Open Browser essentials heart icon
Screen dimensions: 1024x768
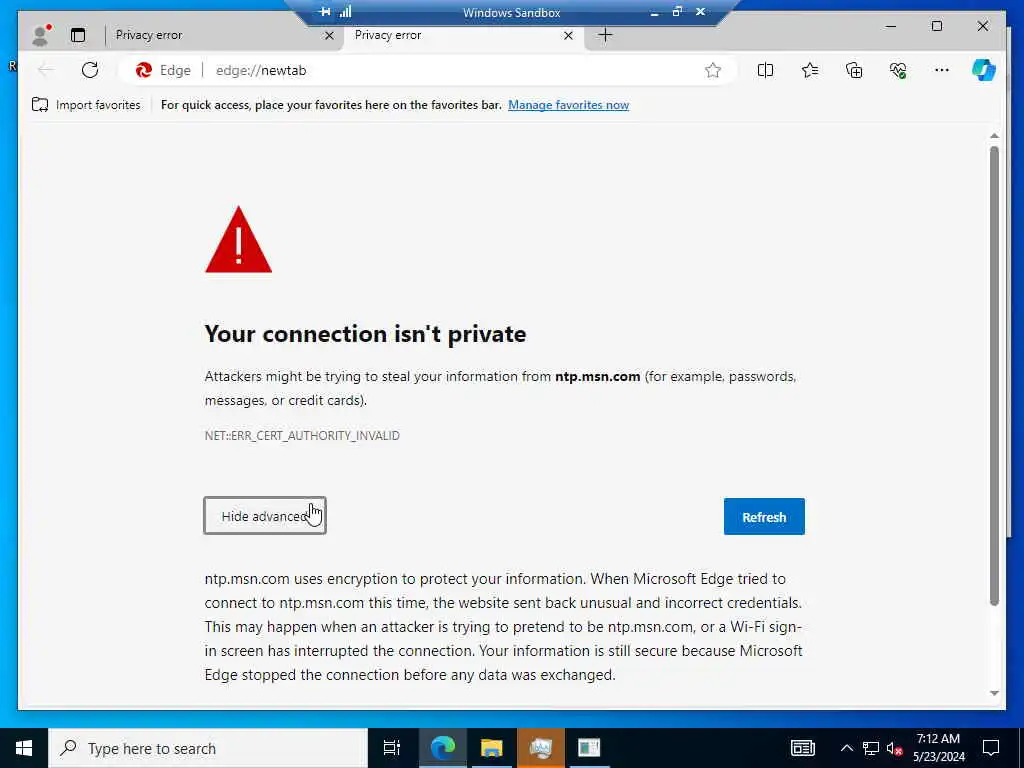point(898,70)
